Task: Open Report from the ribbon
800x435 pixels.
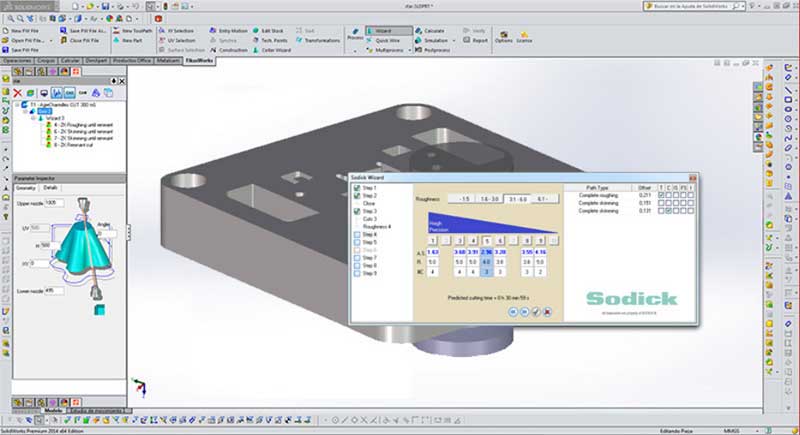Action: click(x=476, y=40)
